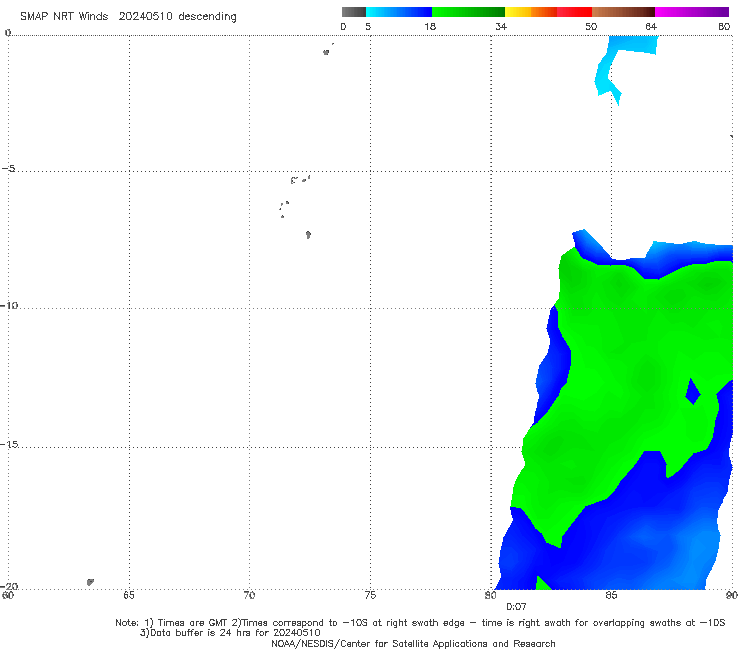Click the small island near 63E 20S
Screen dimensions: 740x650
[x=90, y=582]
